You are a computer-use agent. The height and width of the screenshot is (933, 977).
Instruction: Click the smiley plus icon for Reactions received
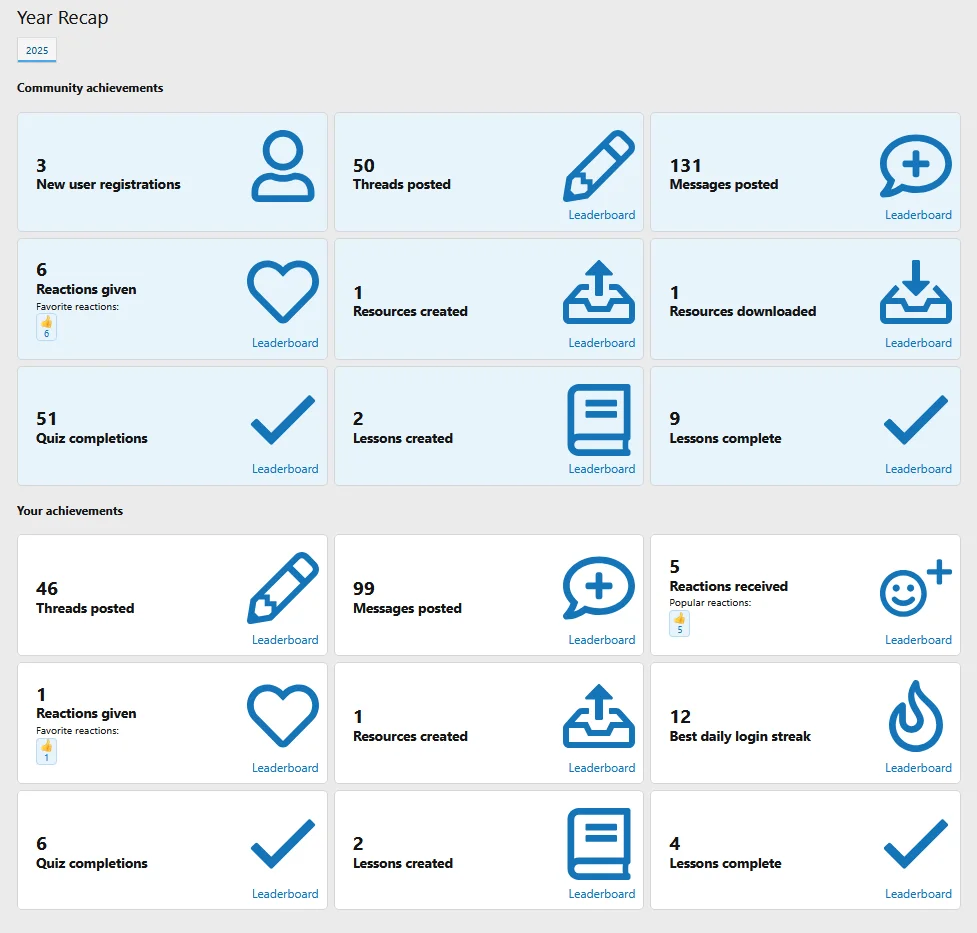point(915,589)
